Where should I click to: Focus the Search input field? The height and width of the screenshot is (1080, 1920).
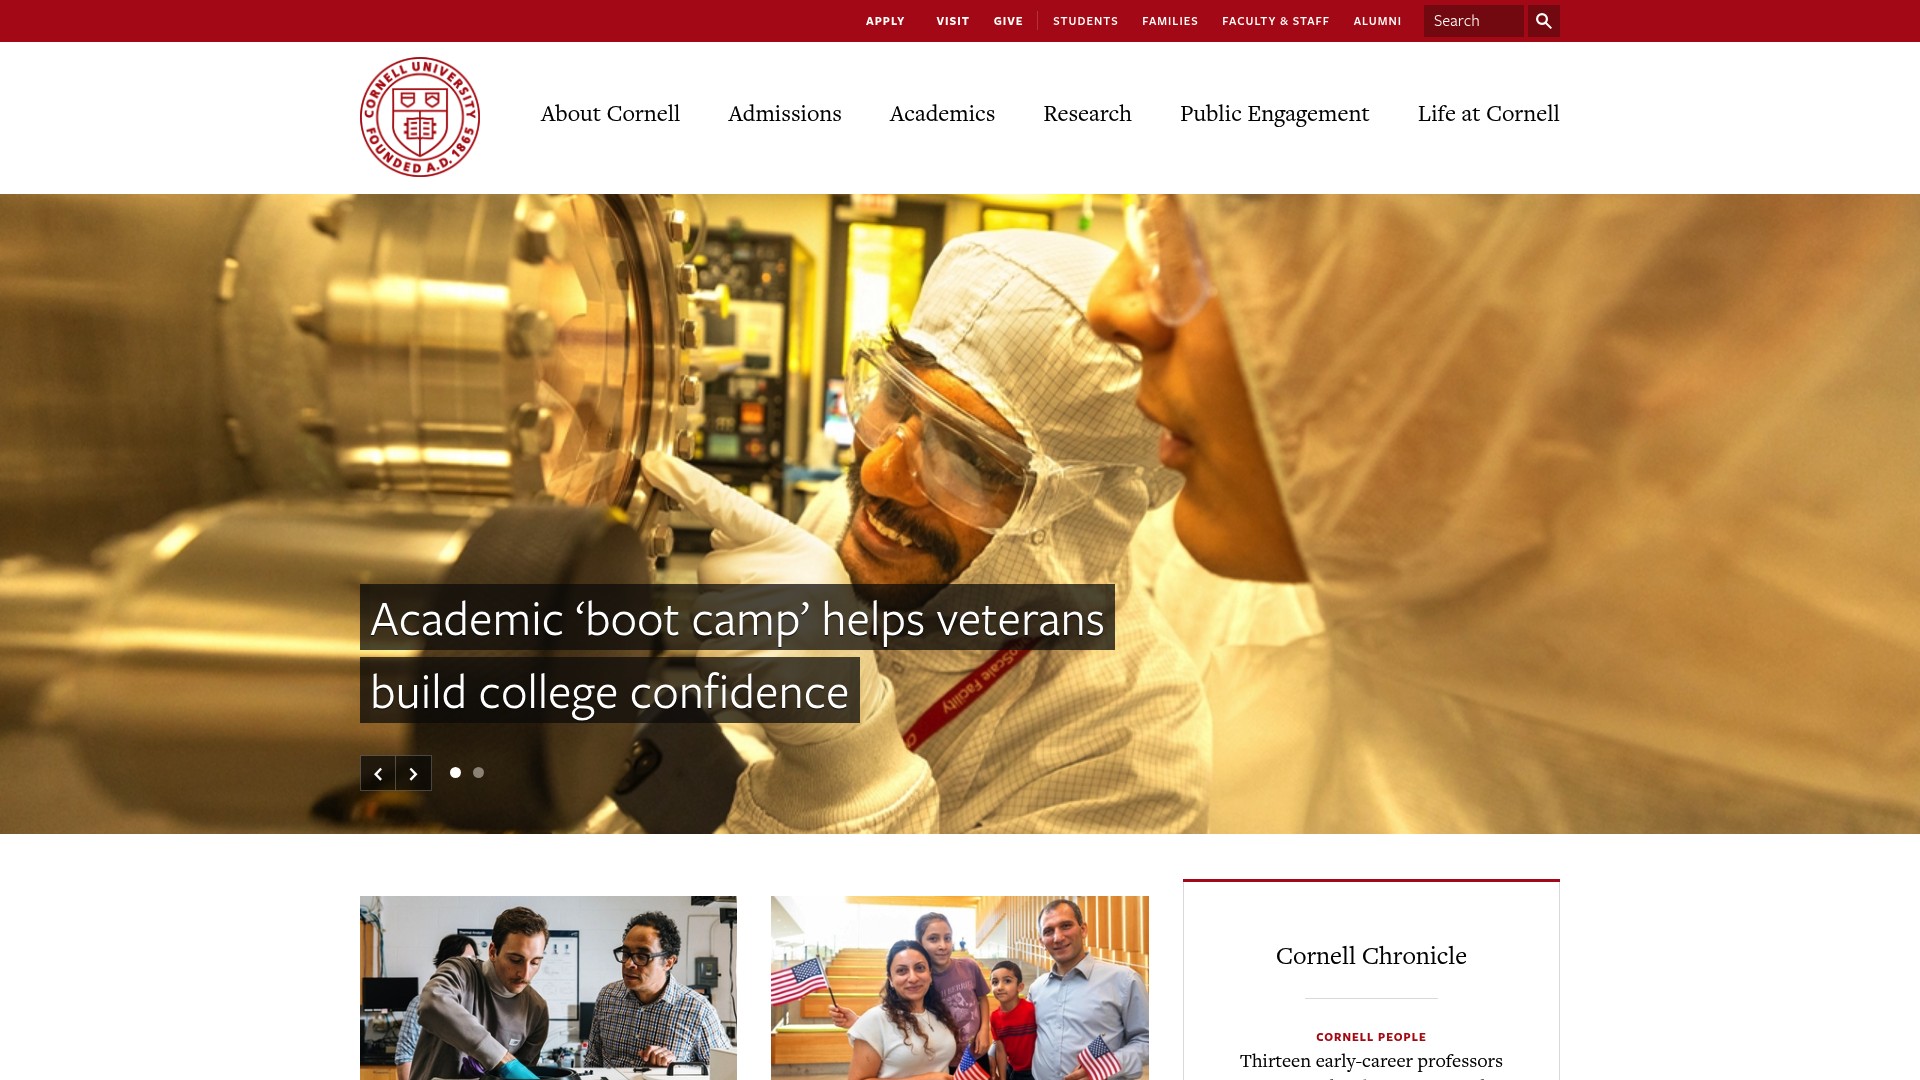[1474, 21]
